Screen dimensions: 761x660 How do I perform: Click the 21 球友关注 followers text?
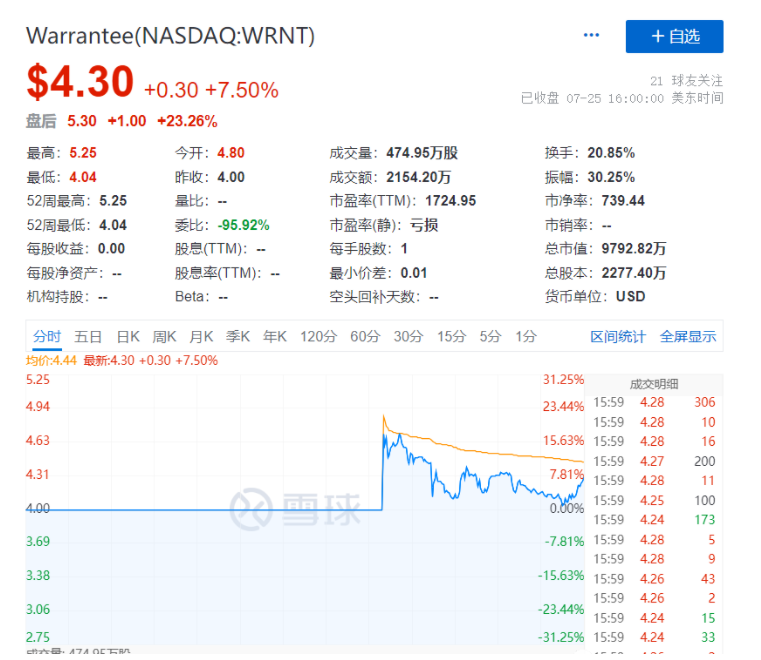click(686, 81)
